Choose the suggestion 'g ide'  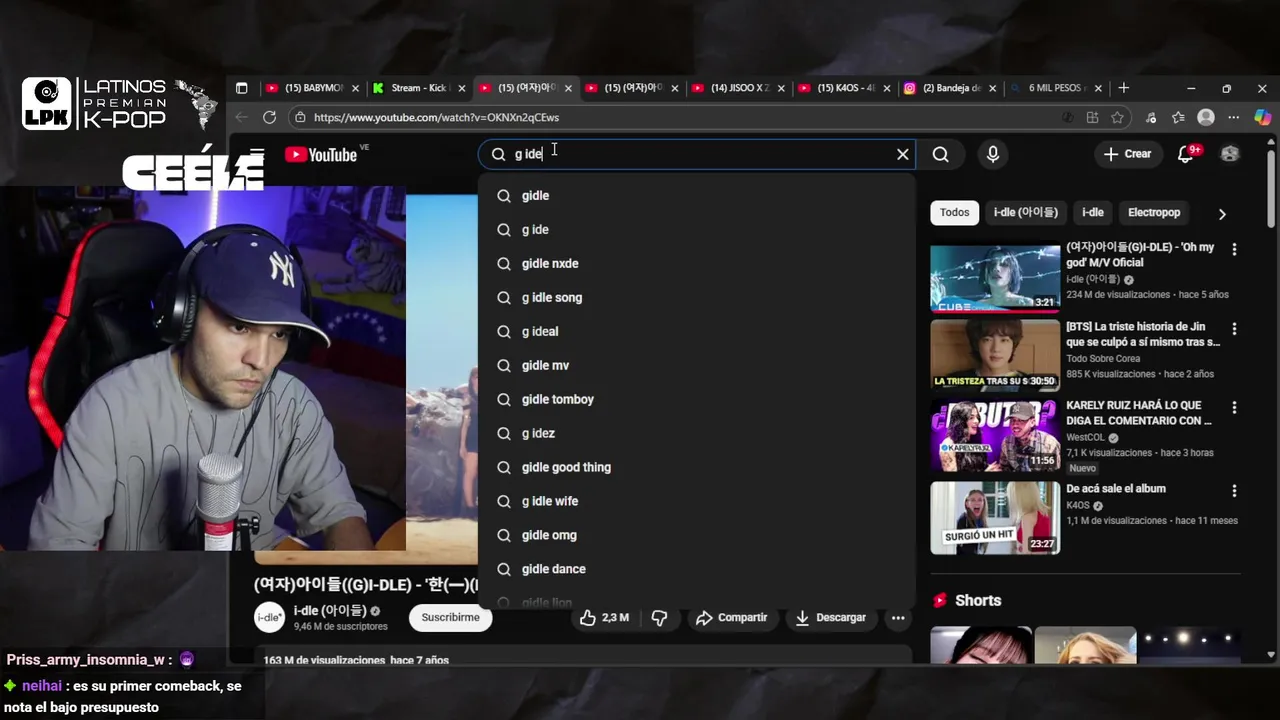tap(696, 230)
